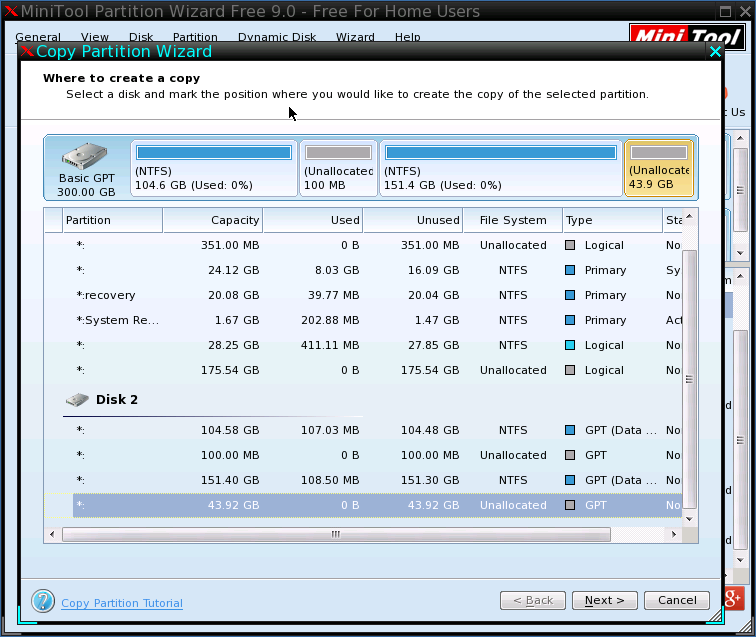The height and width of the screenshot is (637, 756).
Task: Click the Back button
Action: 533,600
